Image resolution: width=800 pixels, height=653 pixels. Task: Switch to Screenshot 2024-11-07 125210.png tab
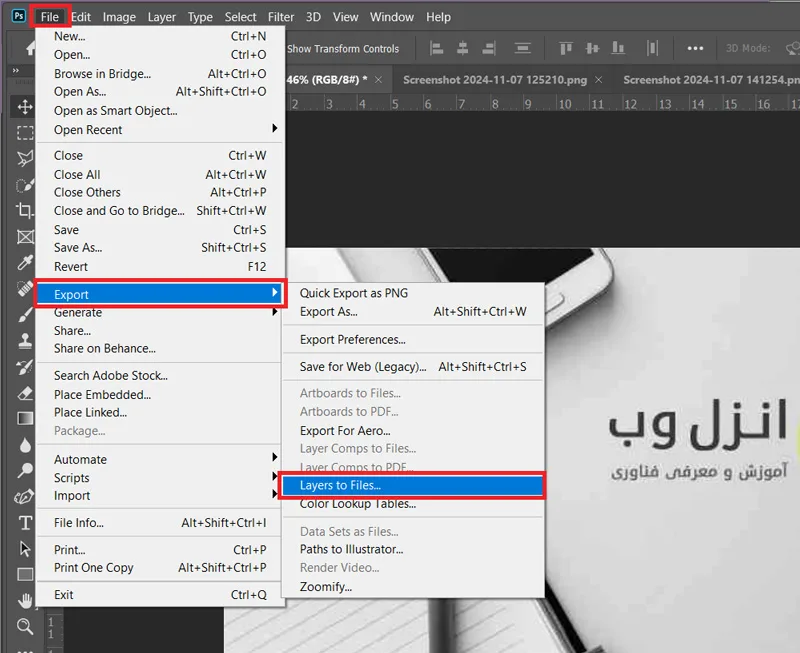coord(495,80)
